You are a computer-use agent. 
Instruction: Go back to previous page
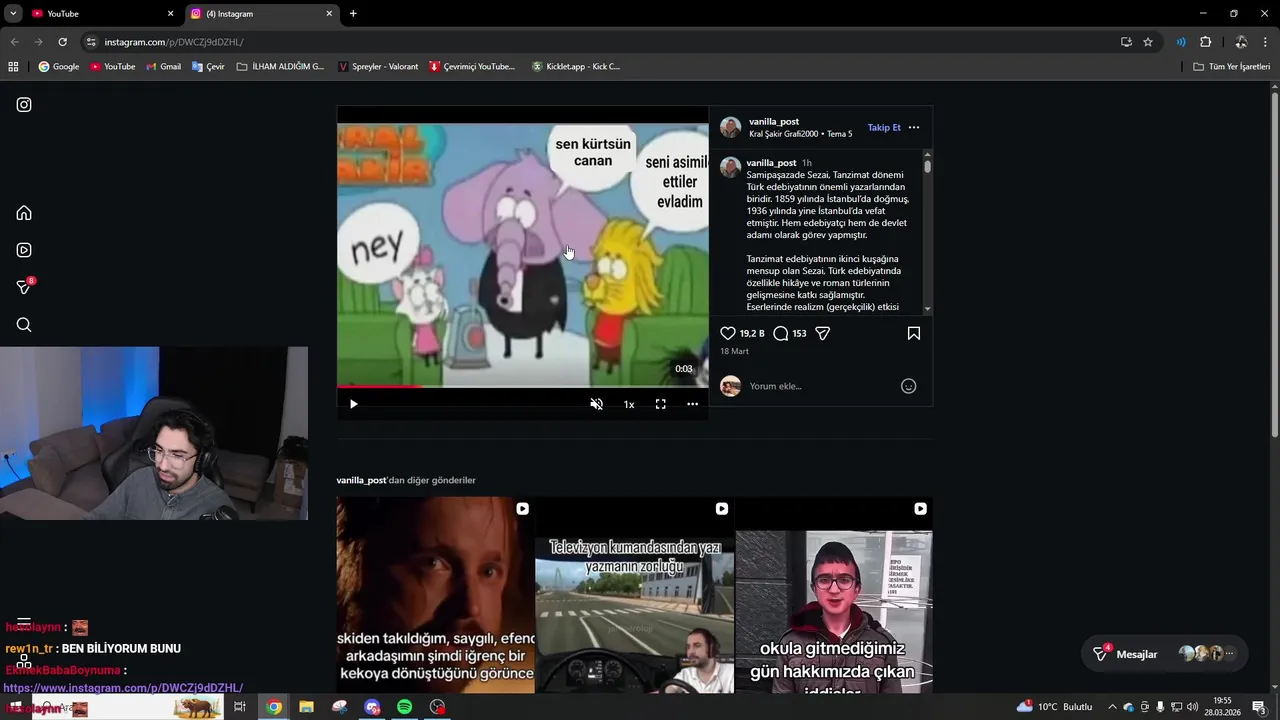[14, 42]
